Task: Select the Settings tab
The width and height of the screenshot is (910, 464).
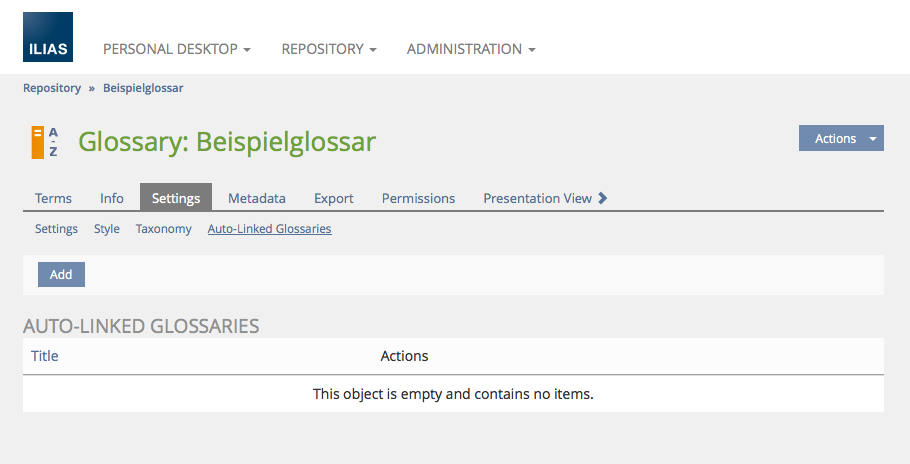Action: (x=176, y=198)
